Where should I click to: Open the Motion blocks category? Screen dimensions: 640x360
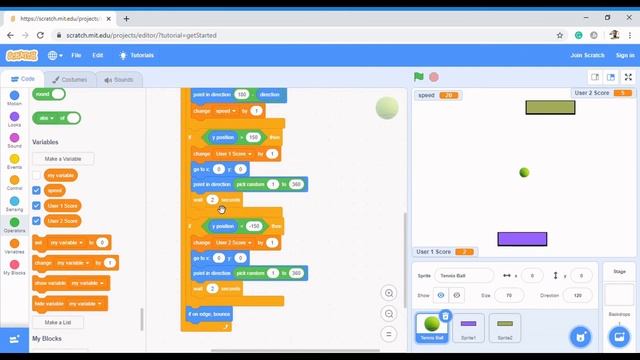14,98
